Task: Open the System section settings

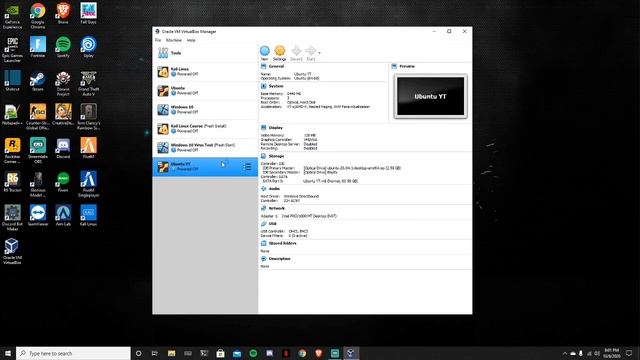Action: [276, 86]
